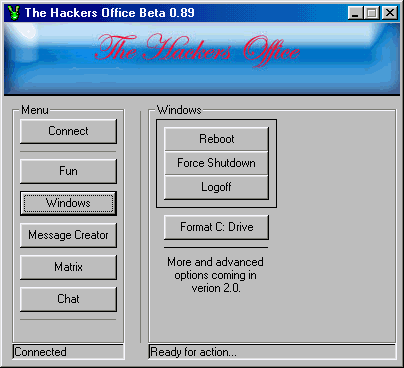Open the Matrix section

[x=68, y=267]
